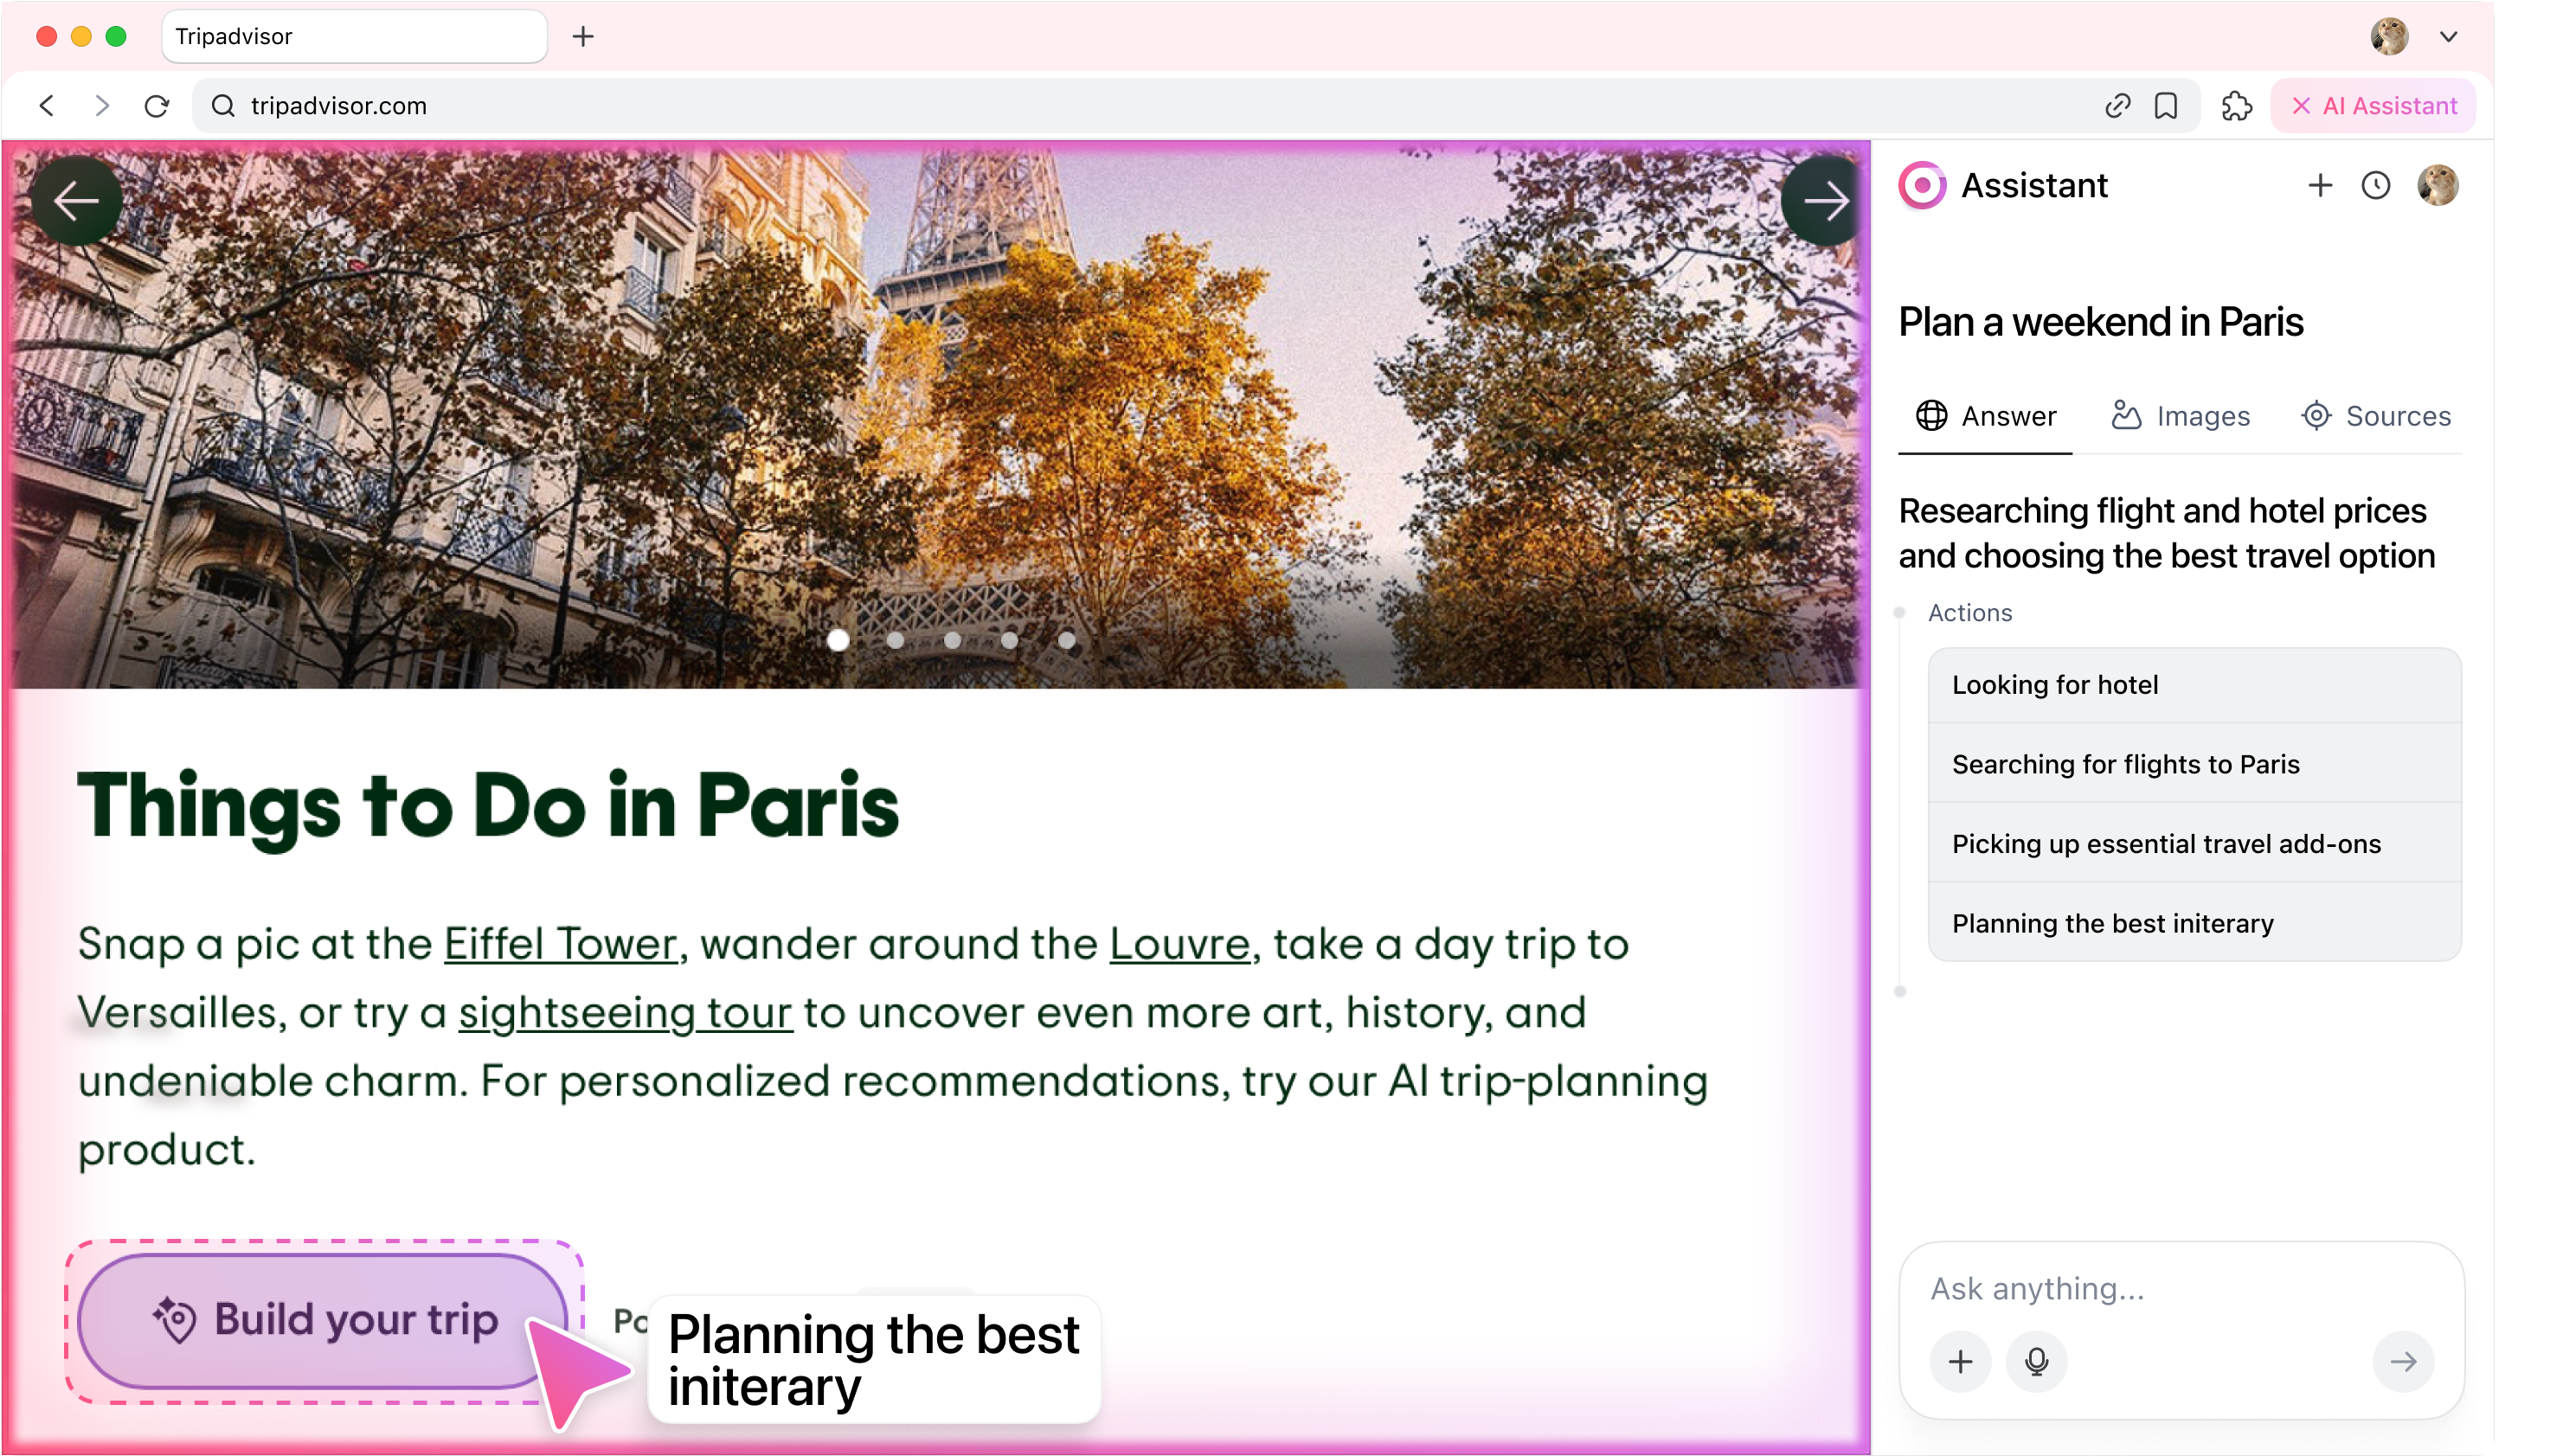
Task: Close the AI Assistant panel
Action: [x=2373, y=105]
